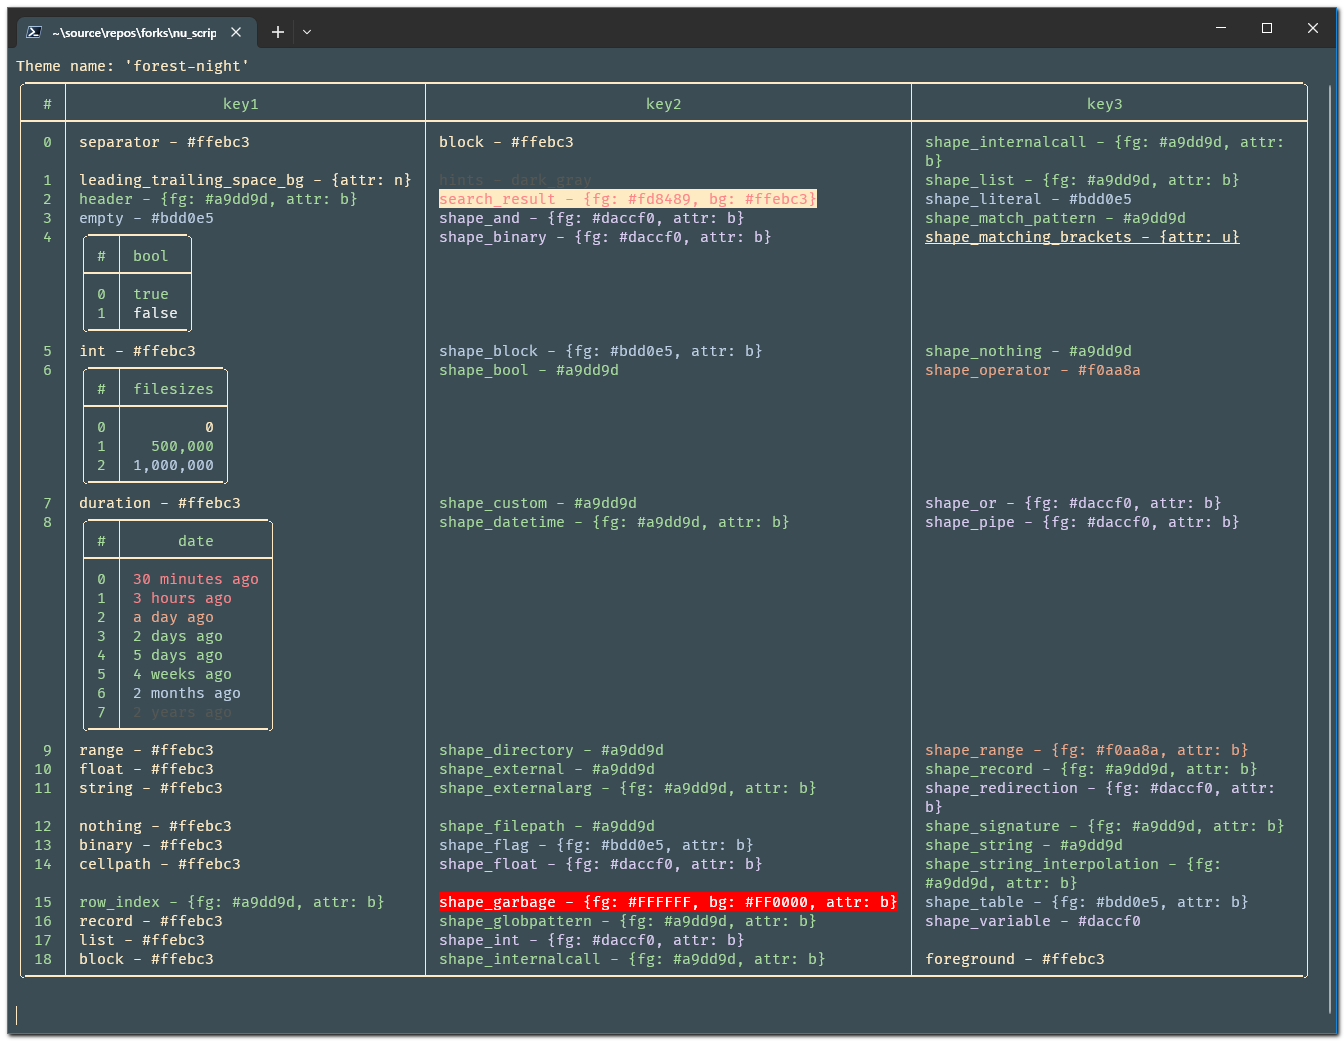
Task: Click 'shape_range' entry in key3
Action: 1087,750
